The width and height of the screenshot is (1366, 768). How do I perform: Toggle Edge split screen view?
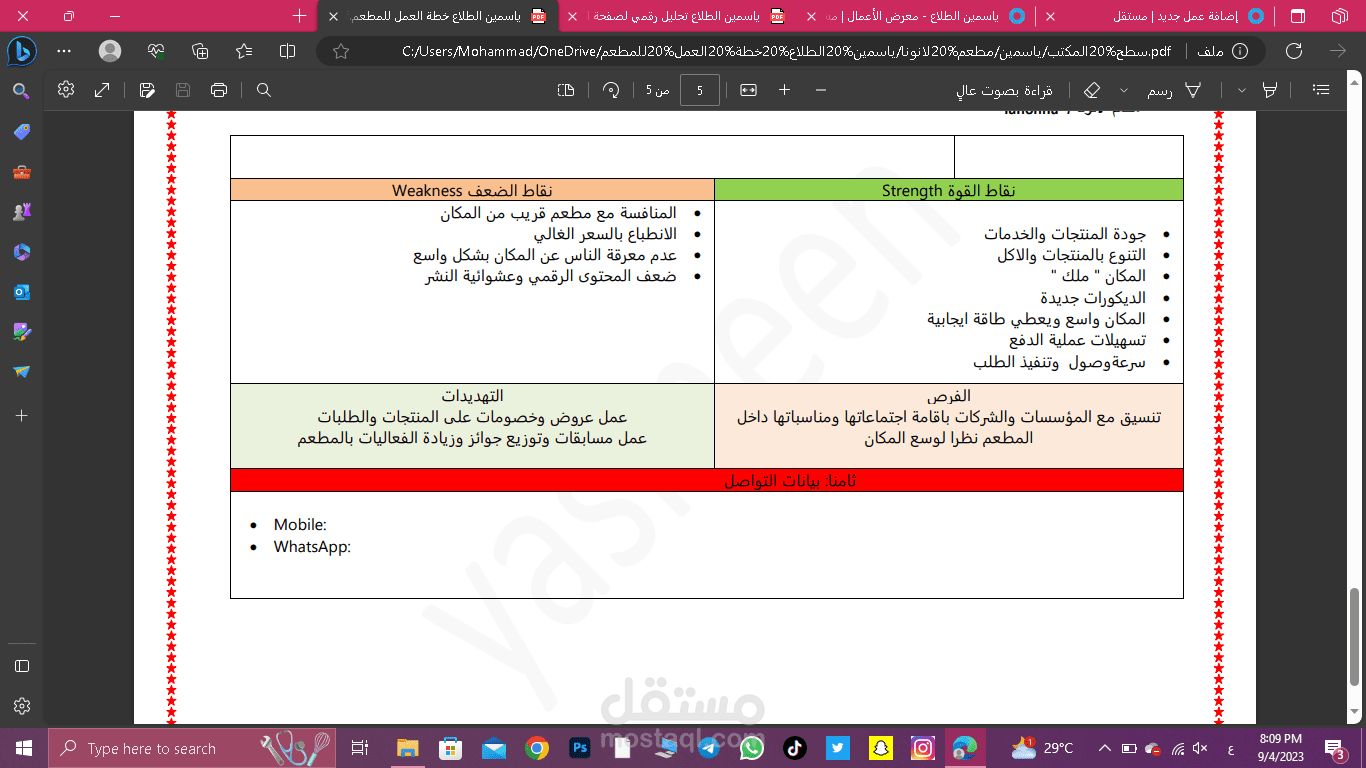[x=288, y=51]
